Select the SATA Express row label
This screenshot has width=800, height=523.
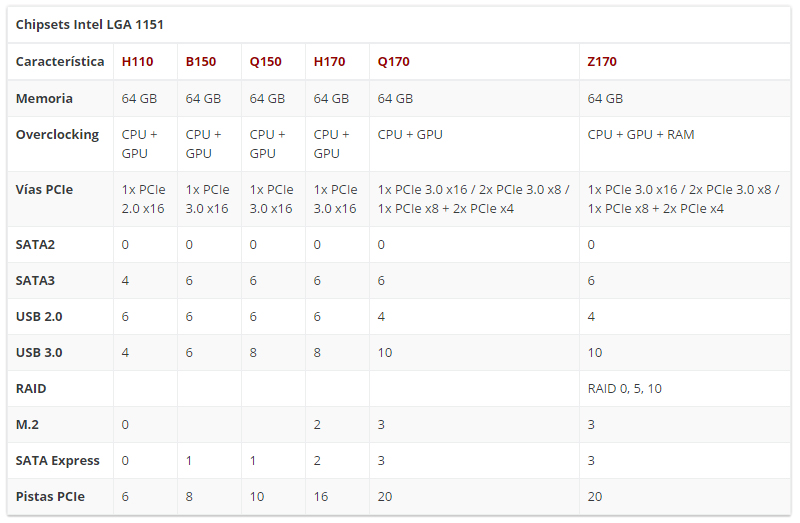click(57, 461)
